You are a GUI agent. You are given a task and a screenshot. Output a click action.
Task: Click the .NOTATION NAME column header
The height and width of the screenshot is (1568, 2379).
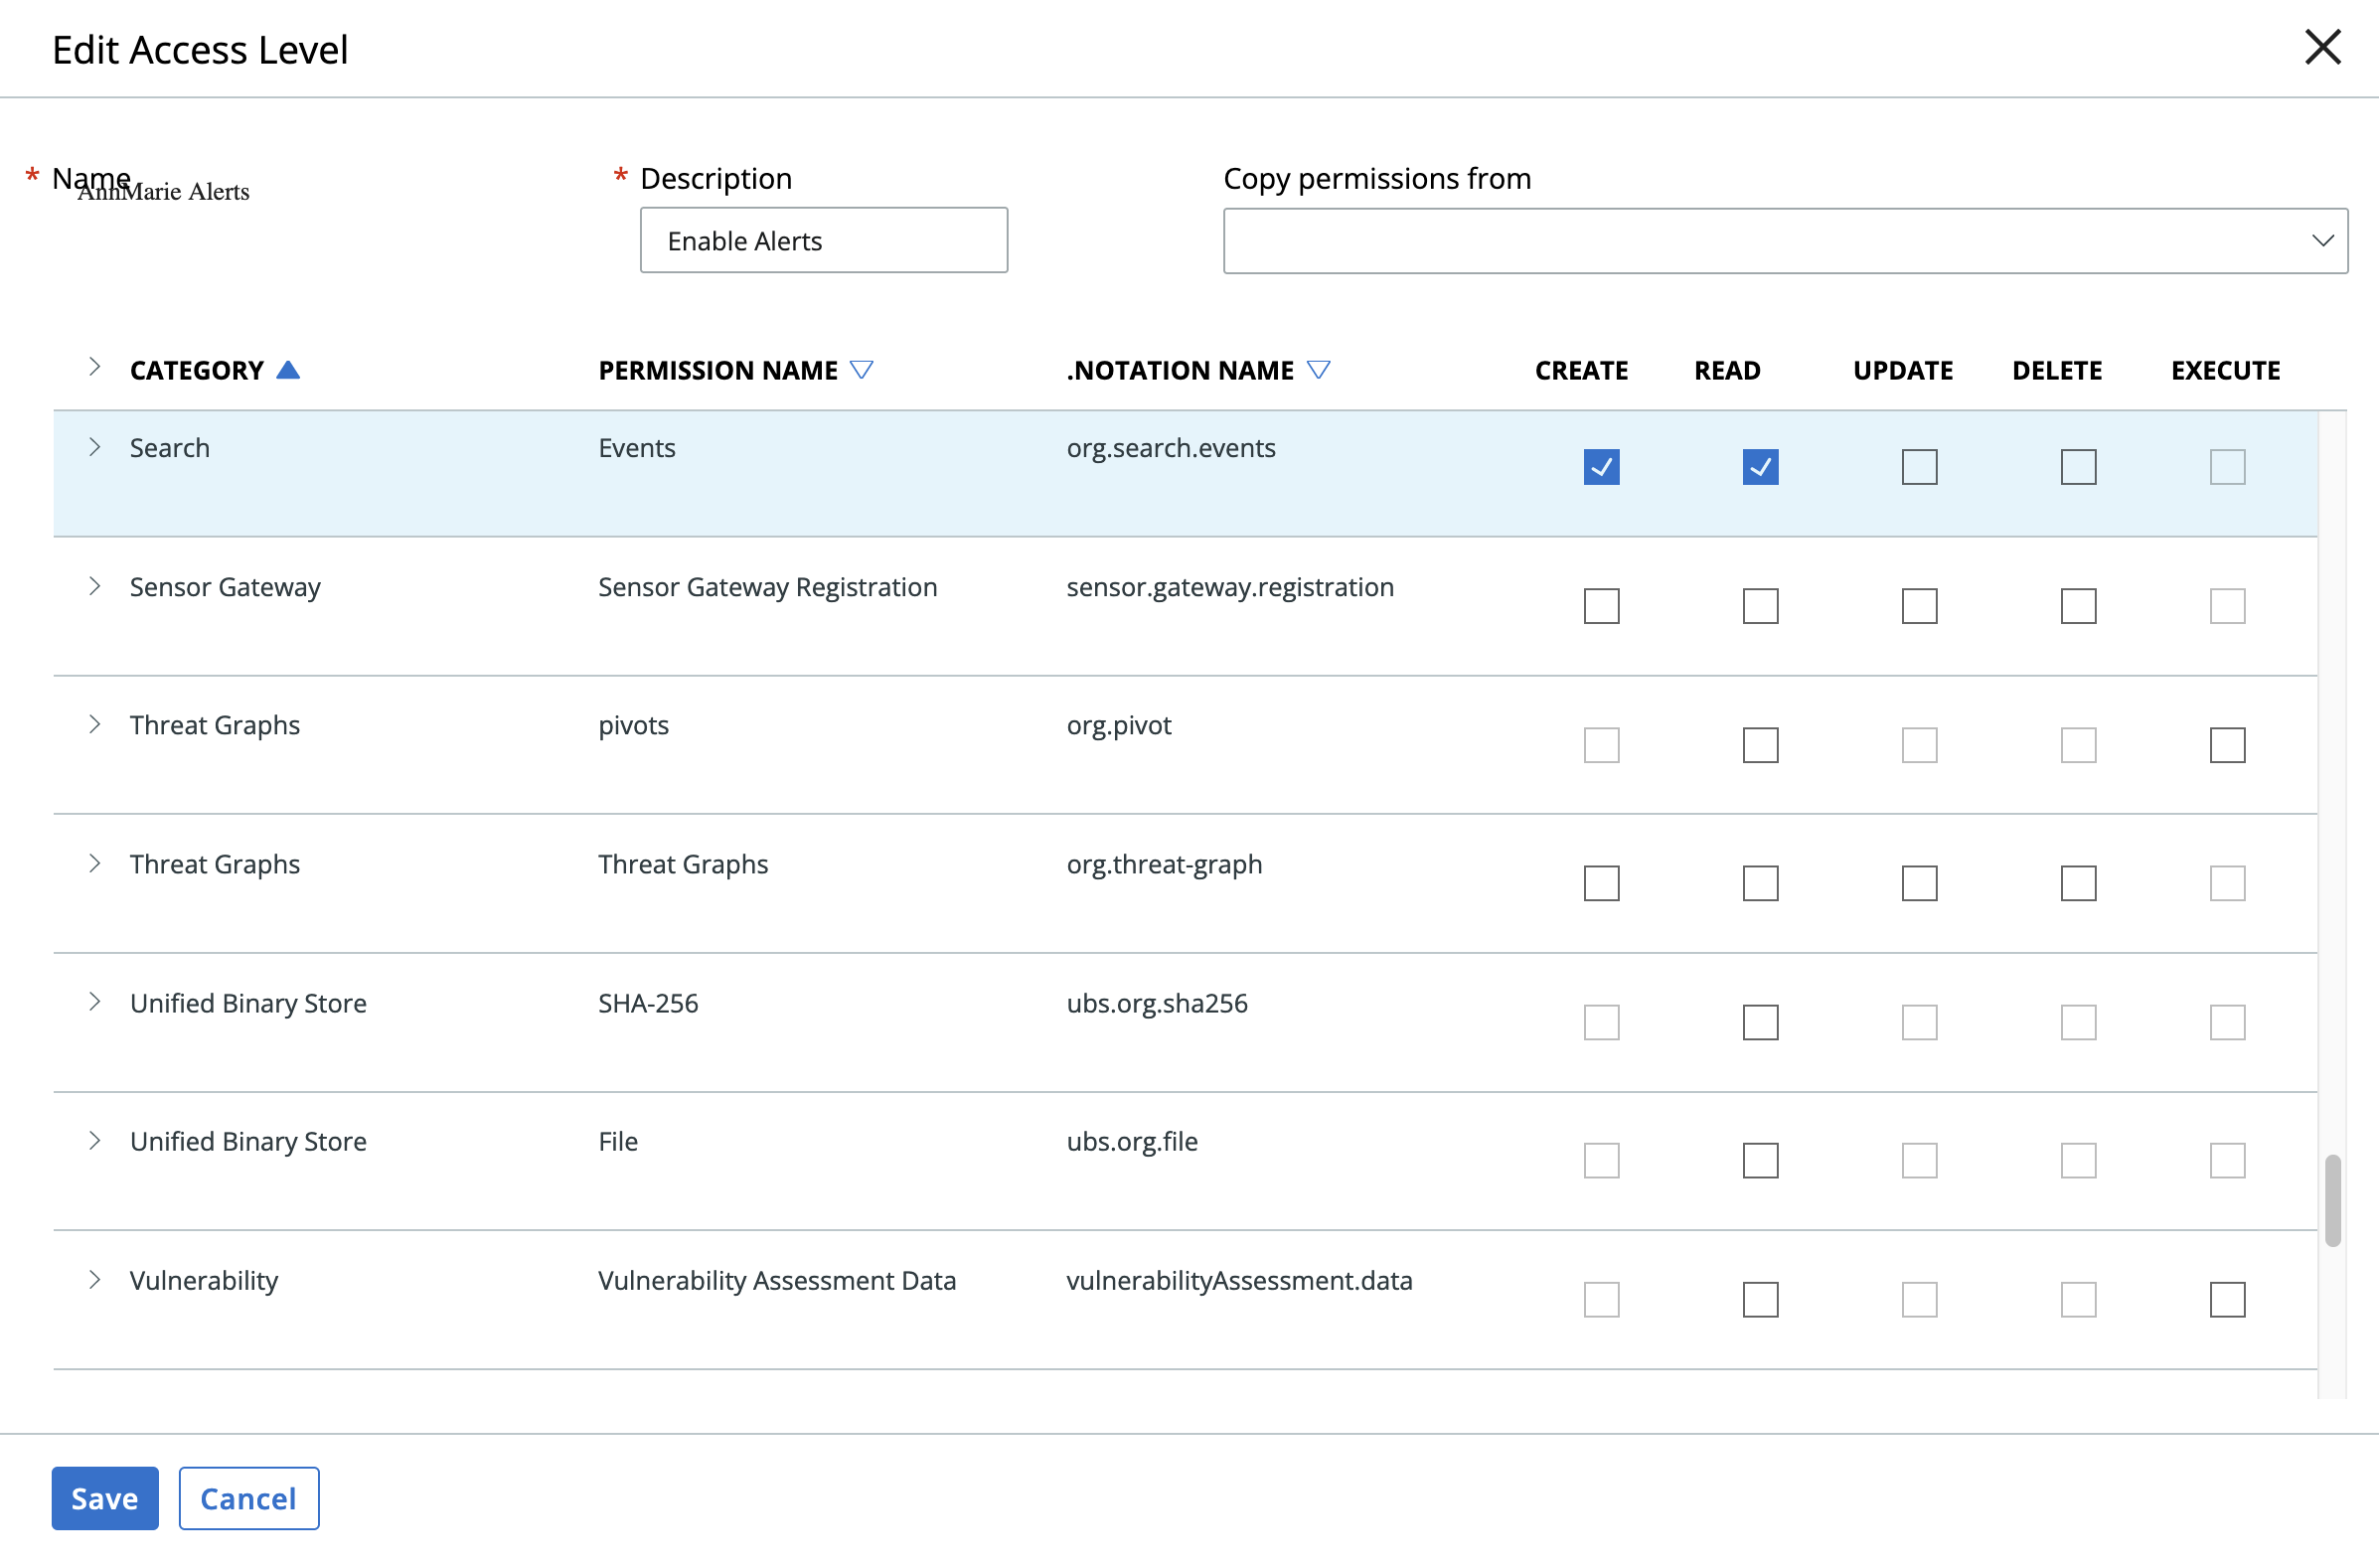(x=1179, y=370)
